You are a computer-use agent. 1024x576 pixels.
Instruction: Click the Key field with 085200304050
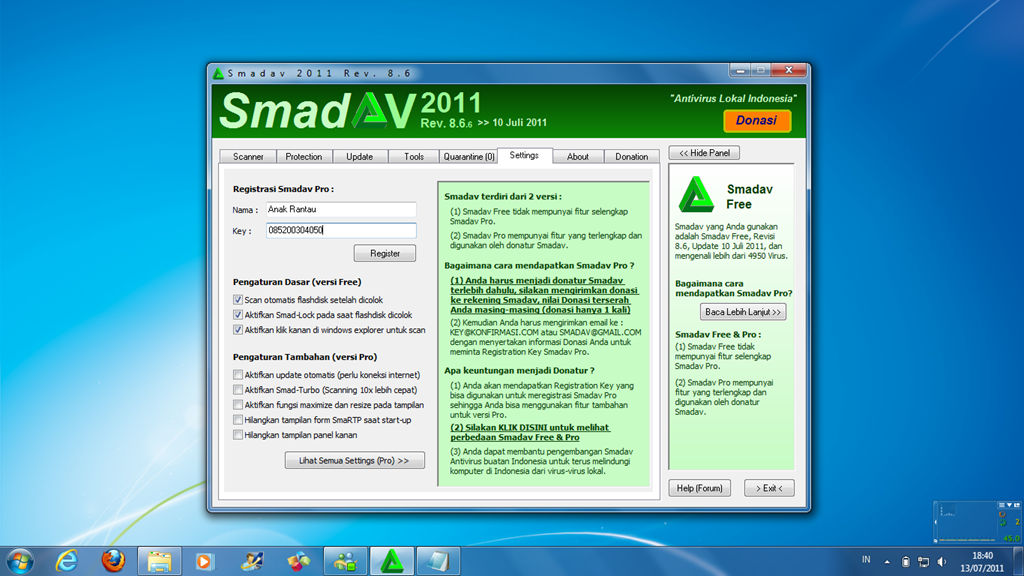(341, 231)
